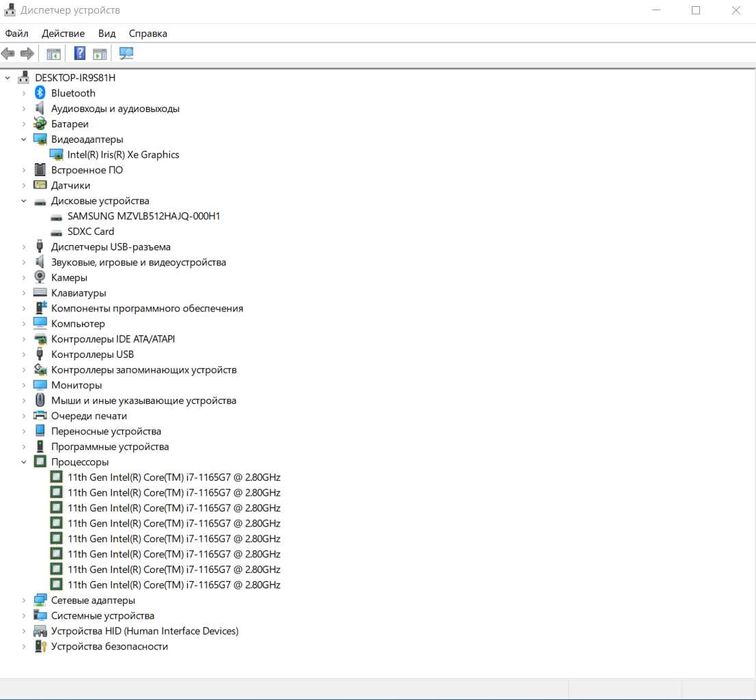Expand the Системные устройства category
This screenshot has height=700, width=756.
click(24, 616)
